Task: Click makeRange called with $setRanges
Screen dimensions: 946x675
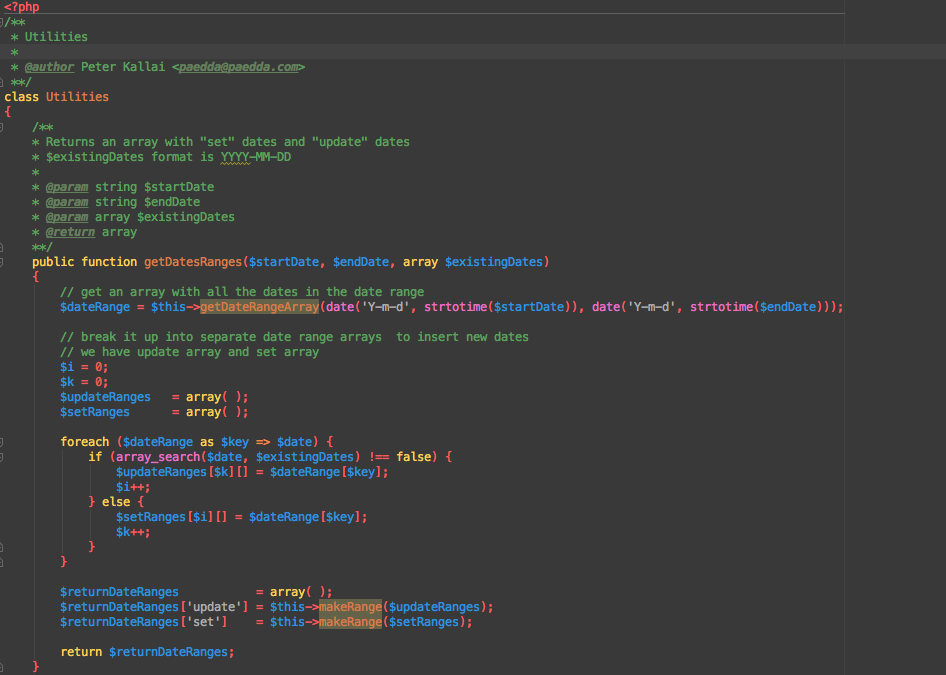Action: (351, 622)
